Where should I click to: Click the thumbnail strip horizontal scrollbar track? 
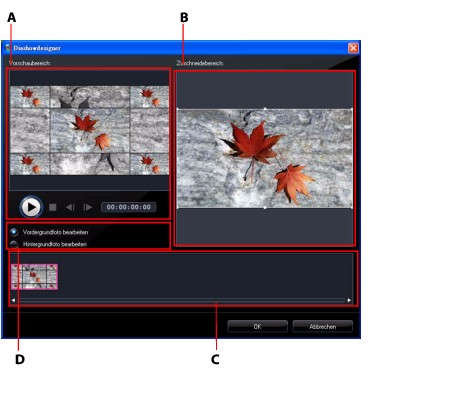tap(181, 300)
